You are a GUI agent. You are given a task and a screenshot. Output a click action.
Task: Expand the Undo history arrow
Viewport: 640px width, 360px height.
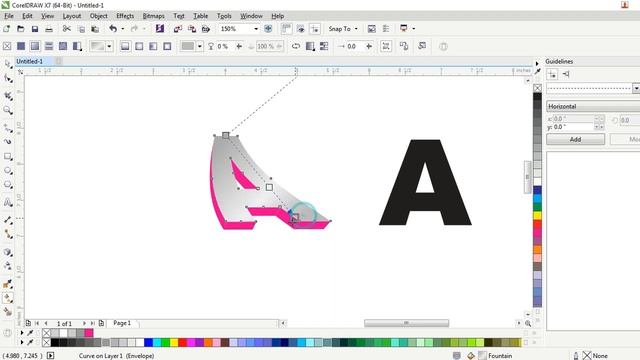(x=122, y=29)
